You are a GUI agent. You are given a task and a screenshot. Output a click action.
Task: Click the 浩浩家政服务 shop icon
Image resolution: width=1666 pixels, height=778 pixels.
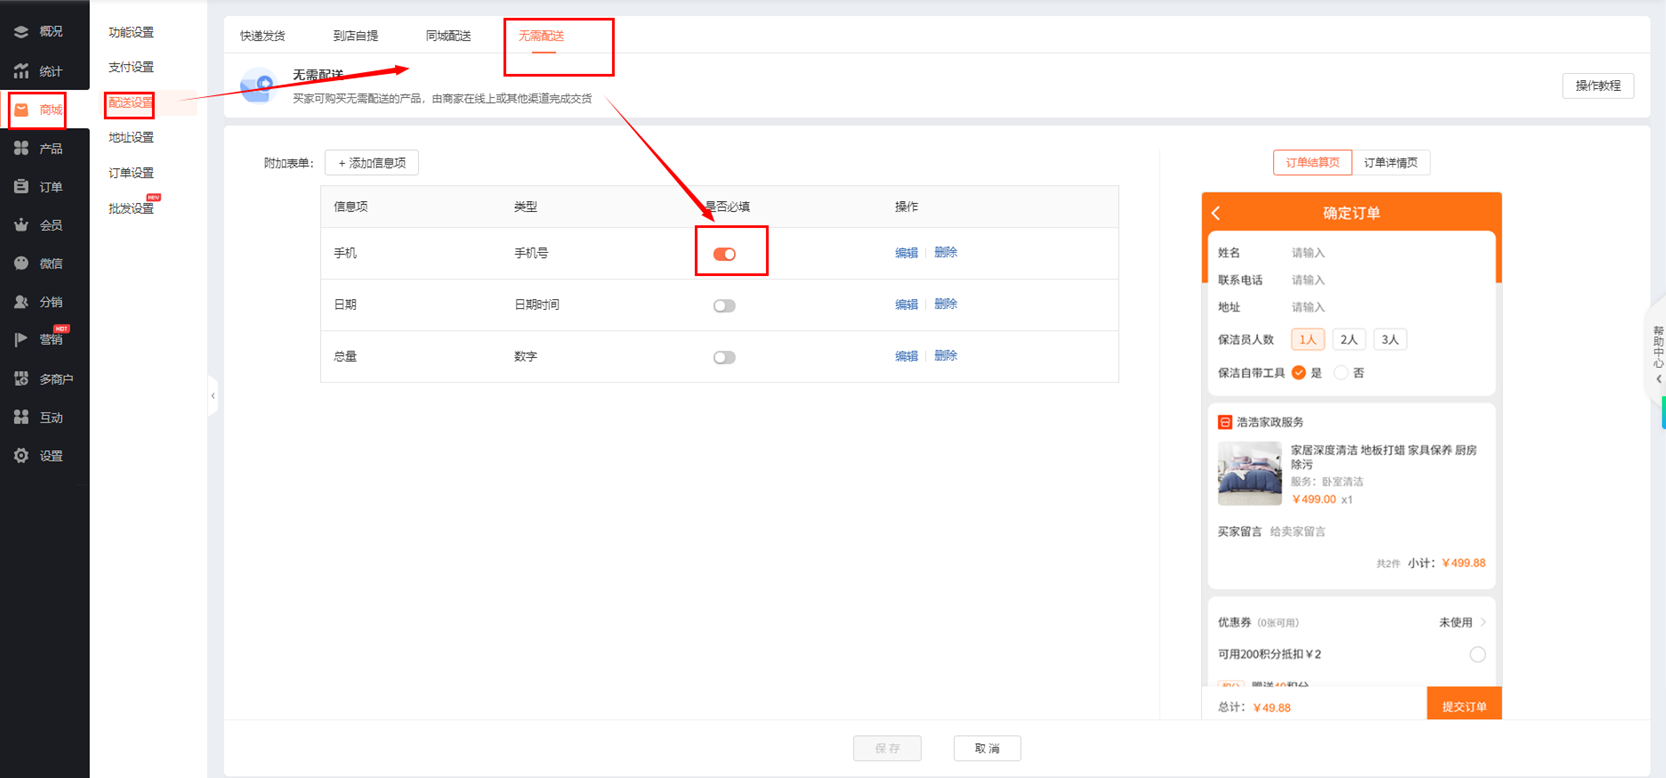click(1225, 422)
